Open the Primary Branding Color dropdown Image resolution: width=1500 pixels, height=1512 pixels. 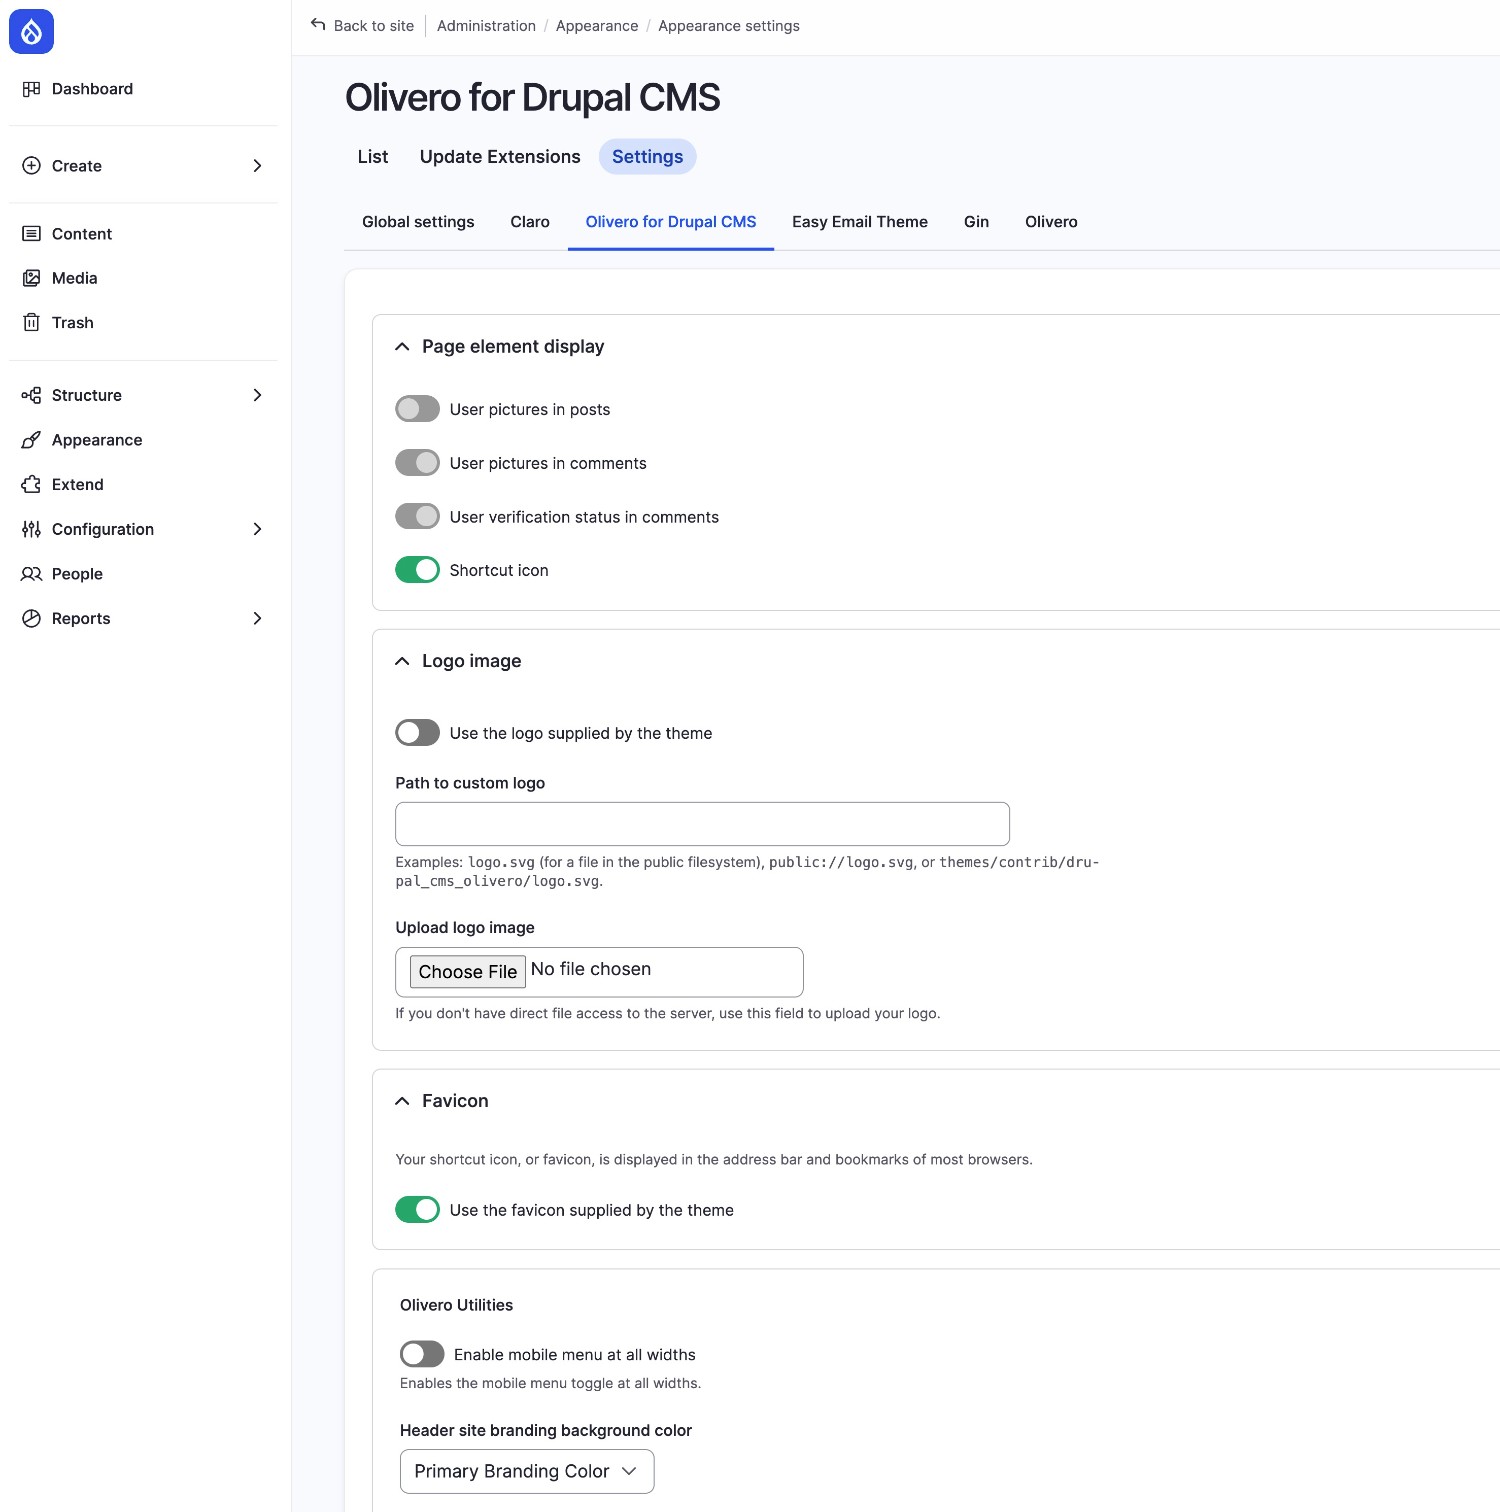point(526,1471)
